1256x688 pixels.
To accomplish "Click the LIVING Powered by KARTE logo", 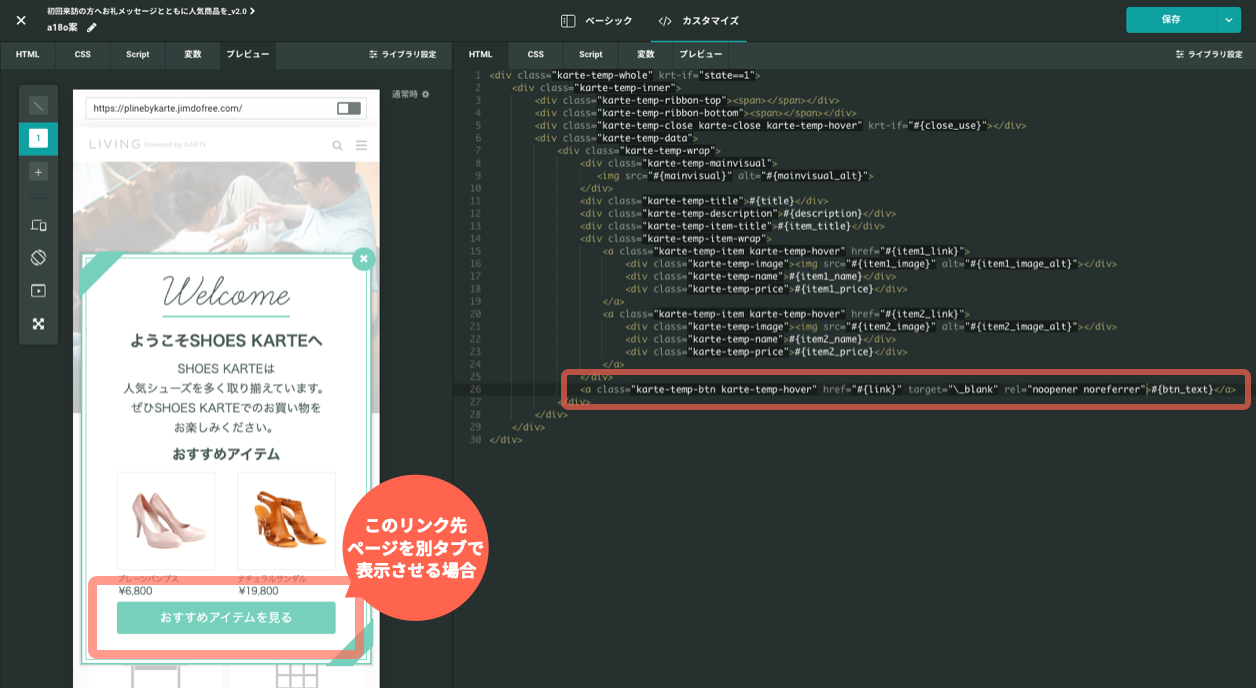I will pos(148,144).
